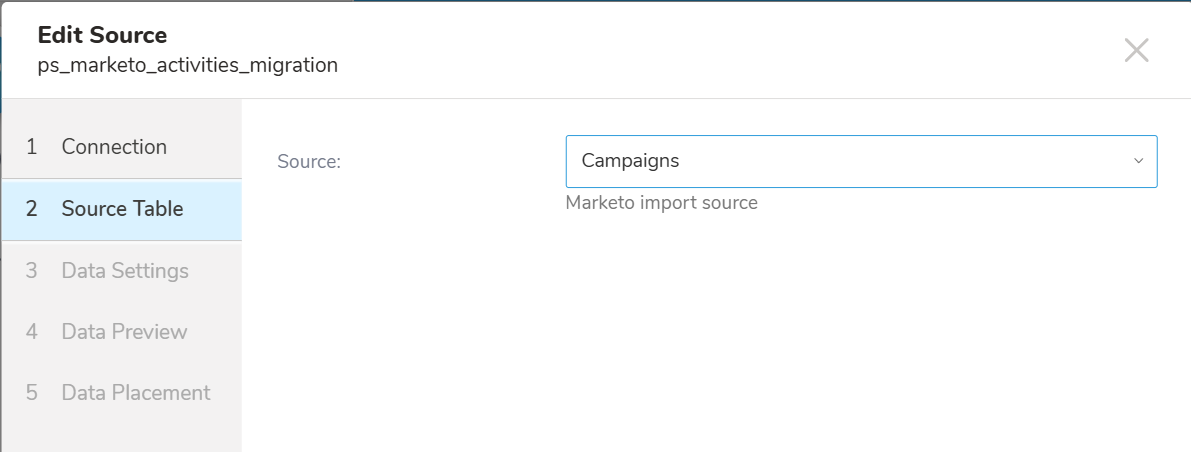1191x452 pixels.
Task: Click the blank panel area below the helper text
Action: (x=715, y=330)
